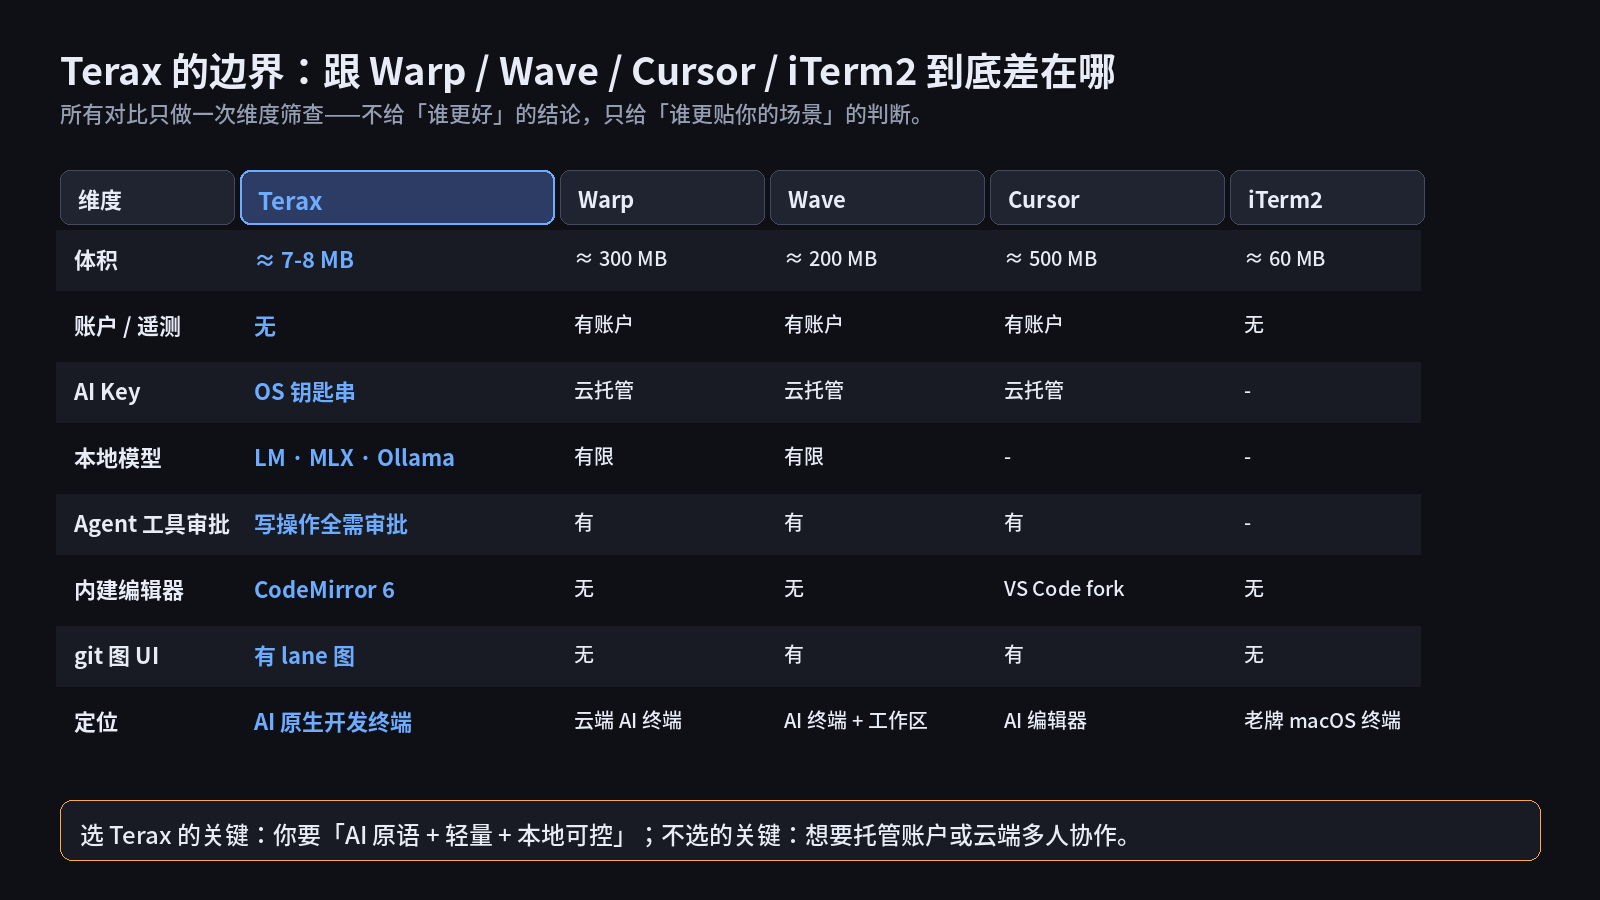This screenshot has width=1600, height=900.
Task: Select the OS 钥匙串 cell
Action: [304, 392]
